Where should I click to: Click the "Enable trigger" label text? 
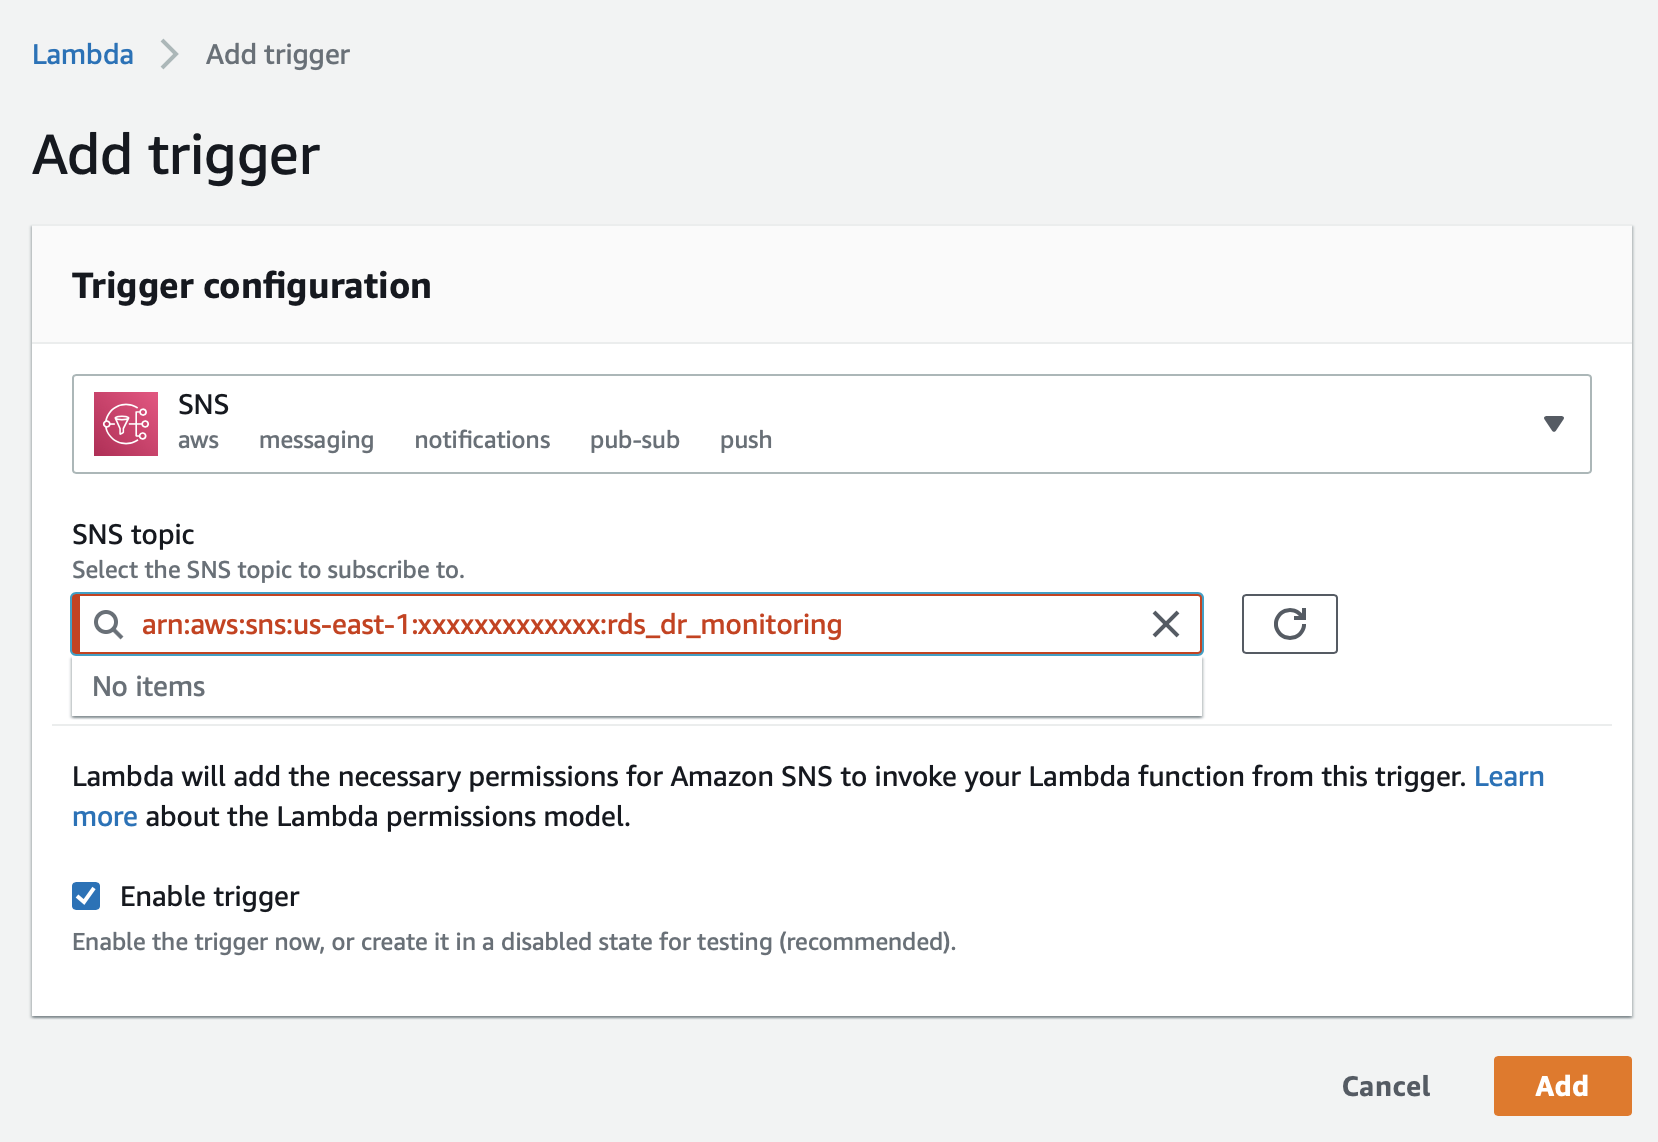coord(209,896)
